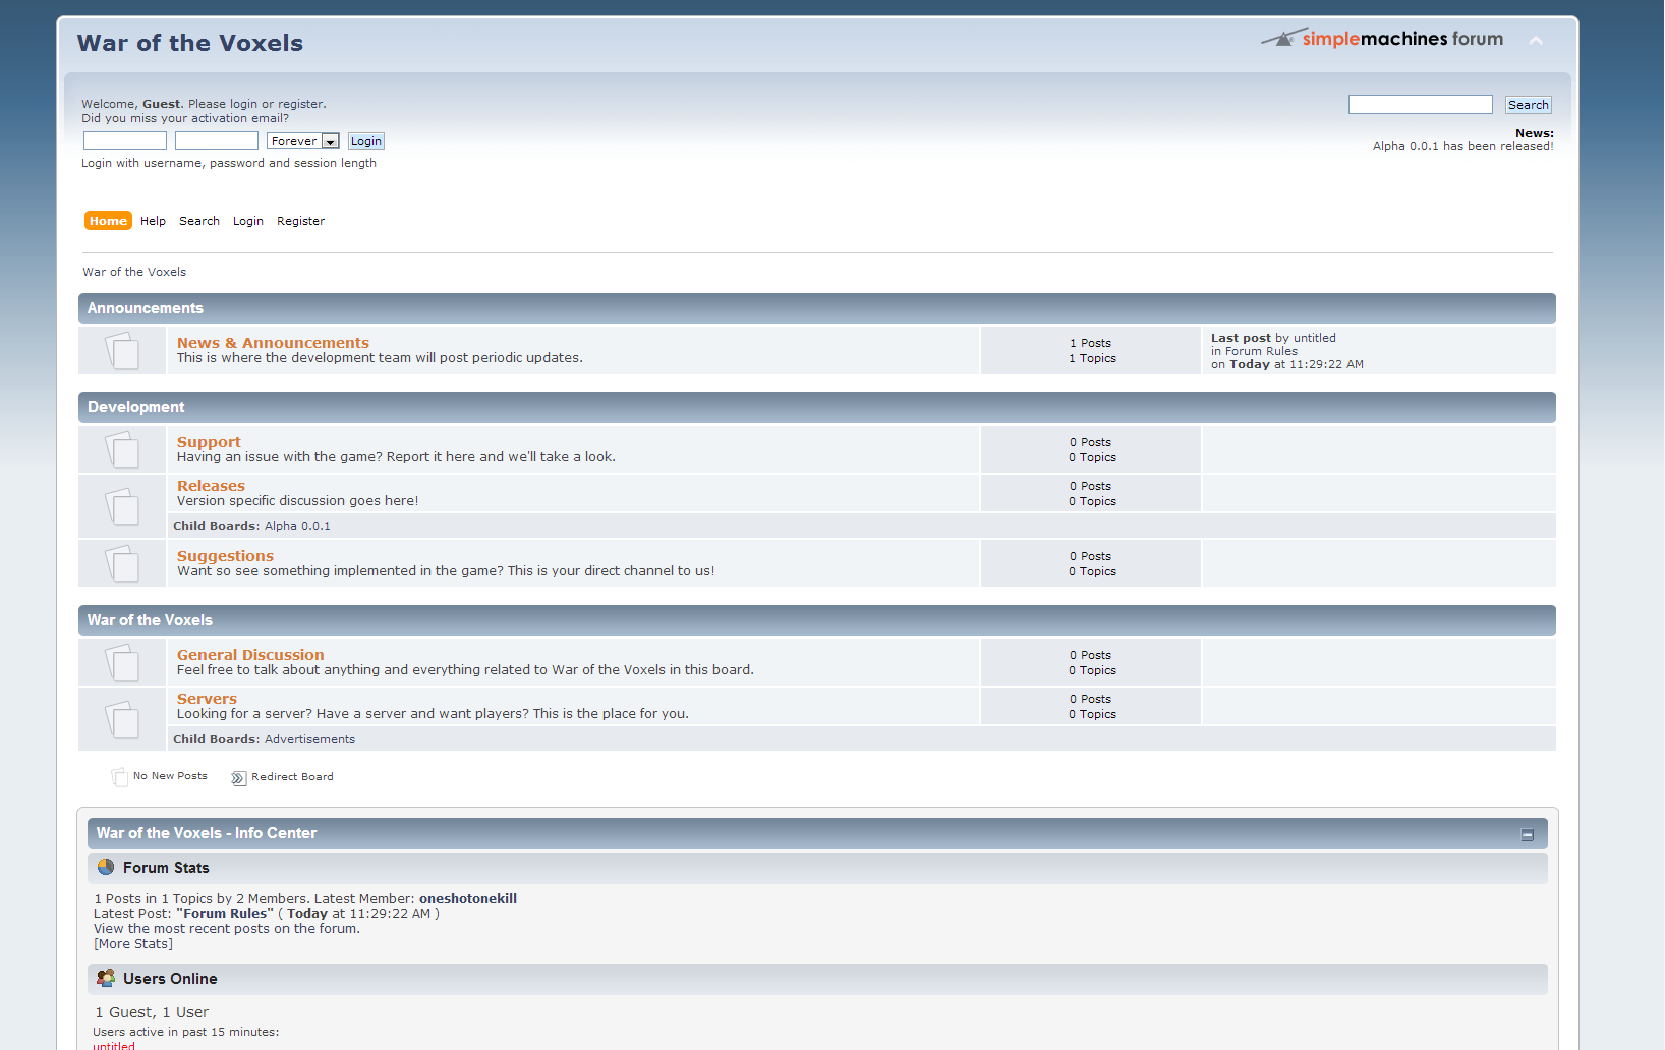Click the Suggestions board status icon

tap(122, 563)
